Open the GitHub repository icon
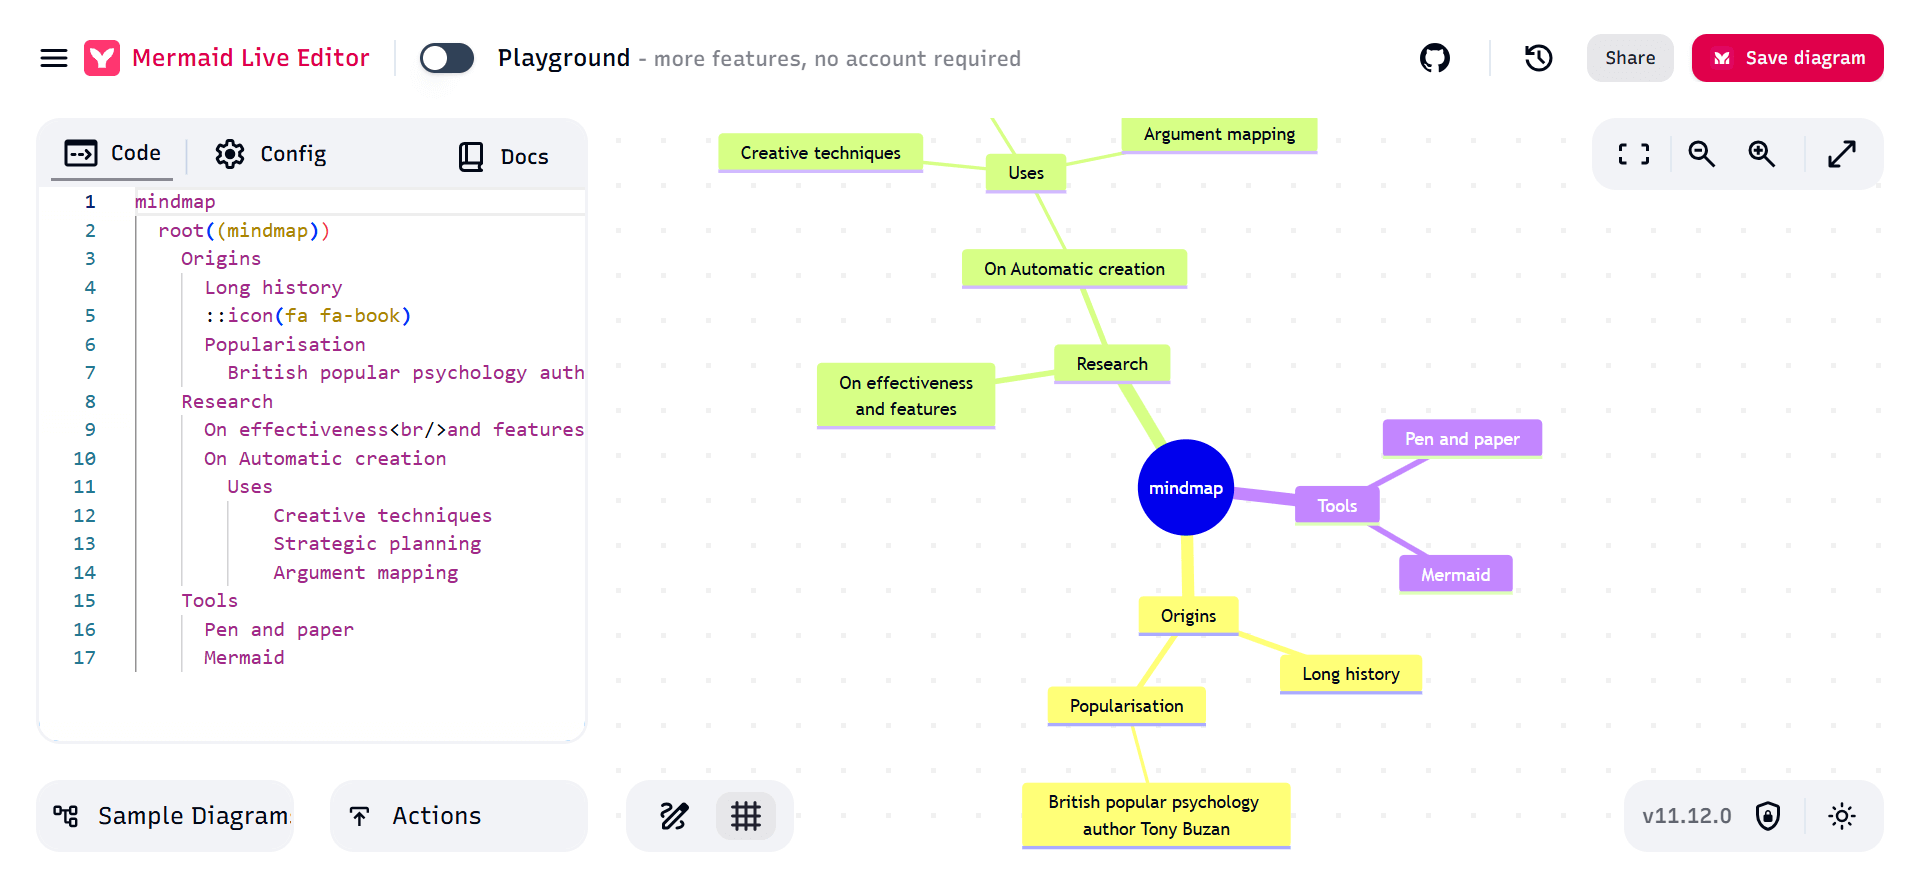Screen dimensions: 1920x887 click(1435, 58)
